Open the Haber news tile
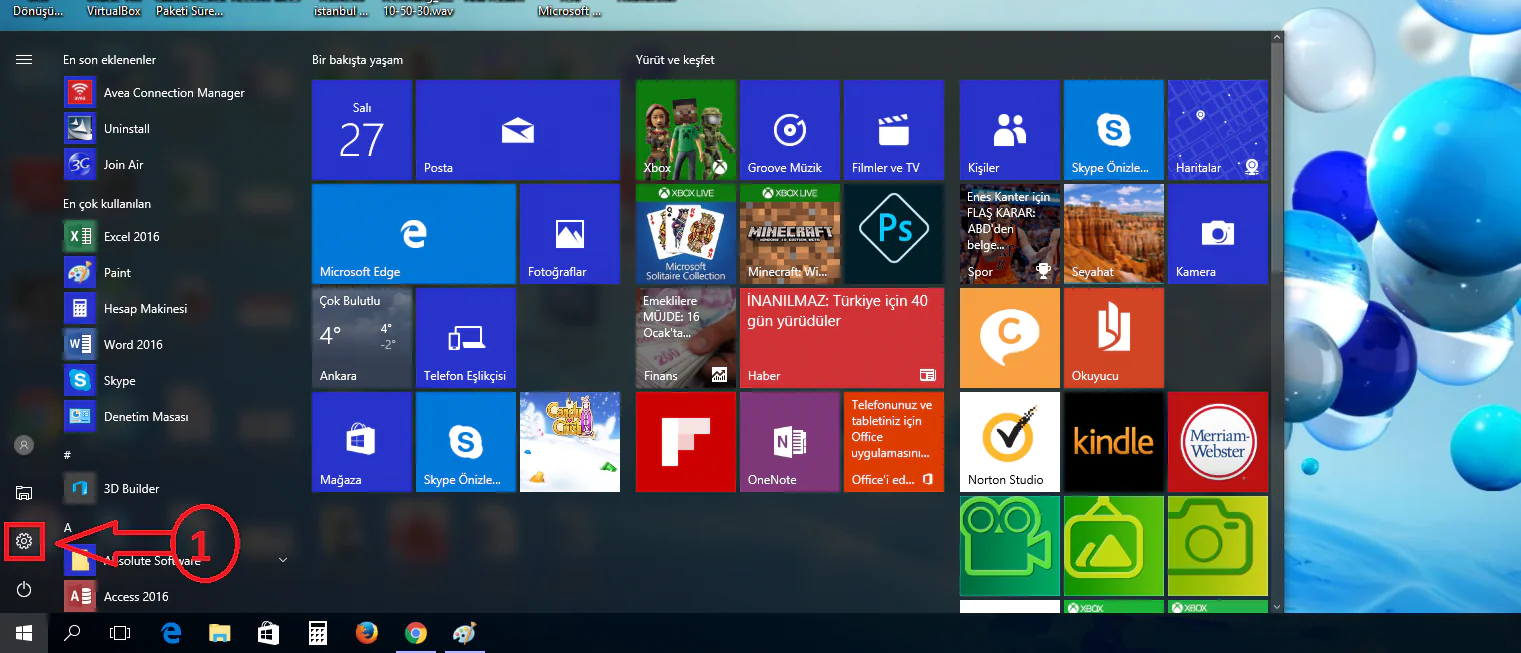This screenshot has width=1521, height=653. pyautogui.click(x=841, y=338)
